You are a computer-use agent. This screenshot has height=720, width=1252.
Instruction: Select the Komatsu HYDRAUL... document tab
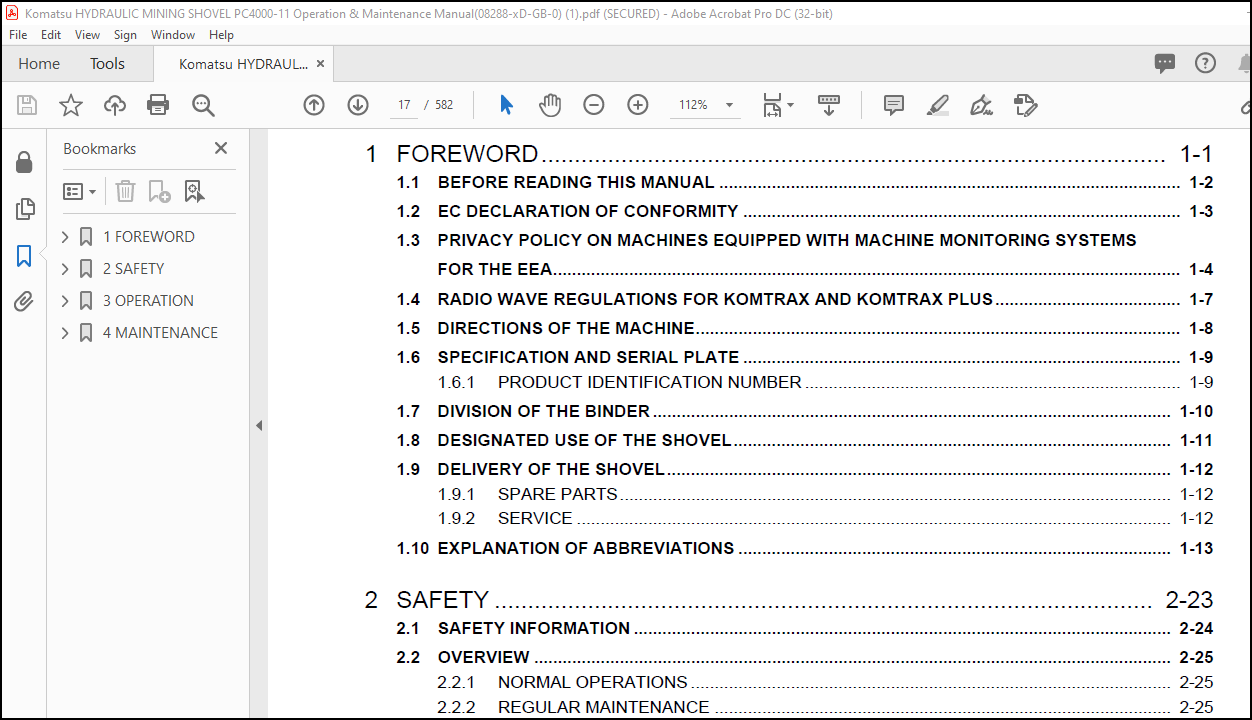click(243, 64)
